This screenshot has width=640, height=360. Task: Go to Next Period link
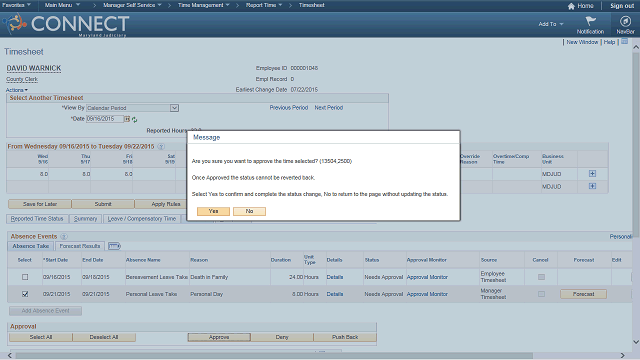click(x=329, y=108)
